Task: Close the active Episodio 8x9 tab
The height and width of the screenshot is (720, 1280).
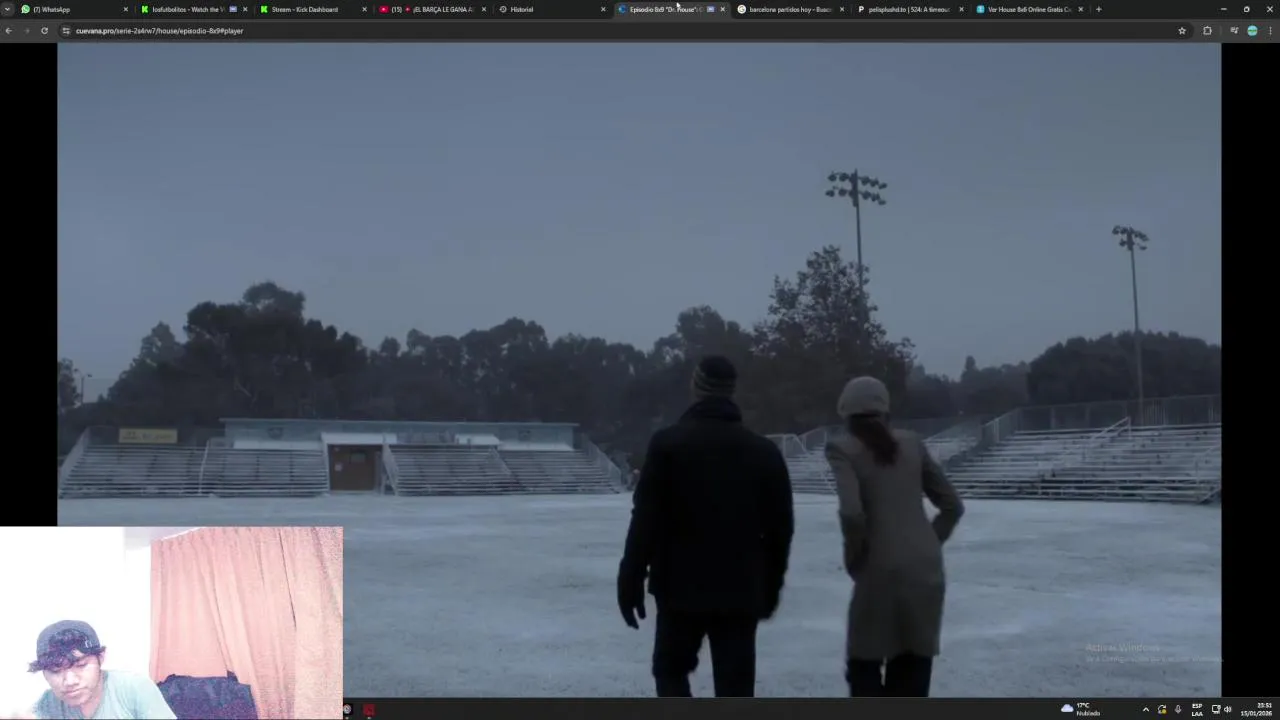Action: (x=722, y=9)
